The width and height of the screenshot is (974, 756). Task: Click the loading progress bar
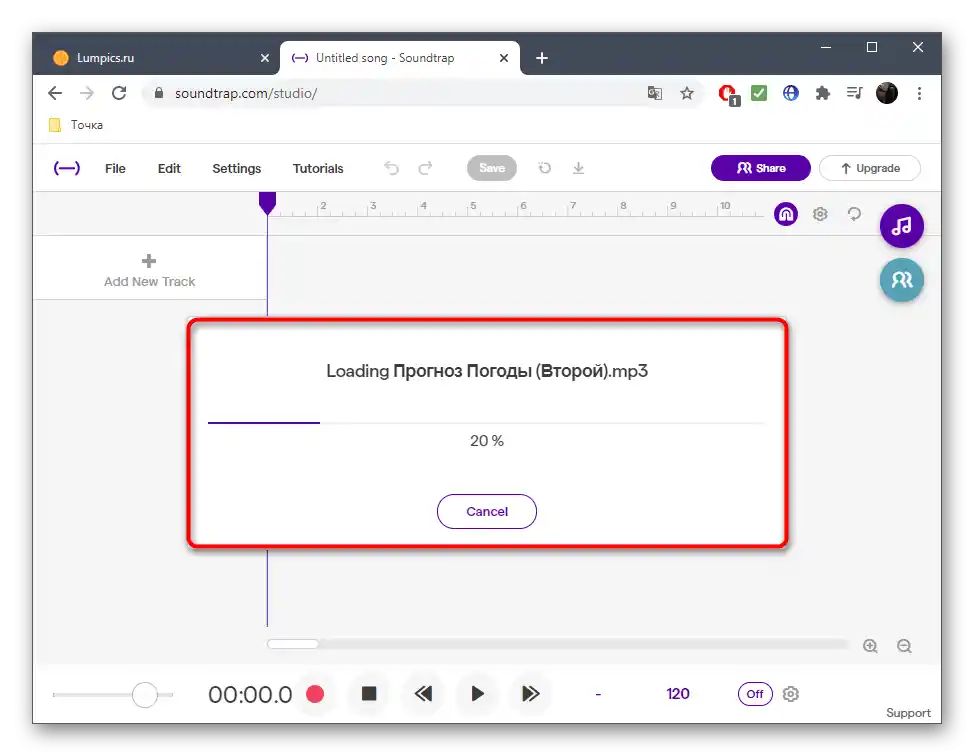486,423
